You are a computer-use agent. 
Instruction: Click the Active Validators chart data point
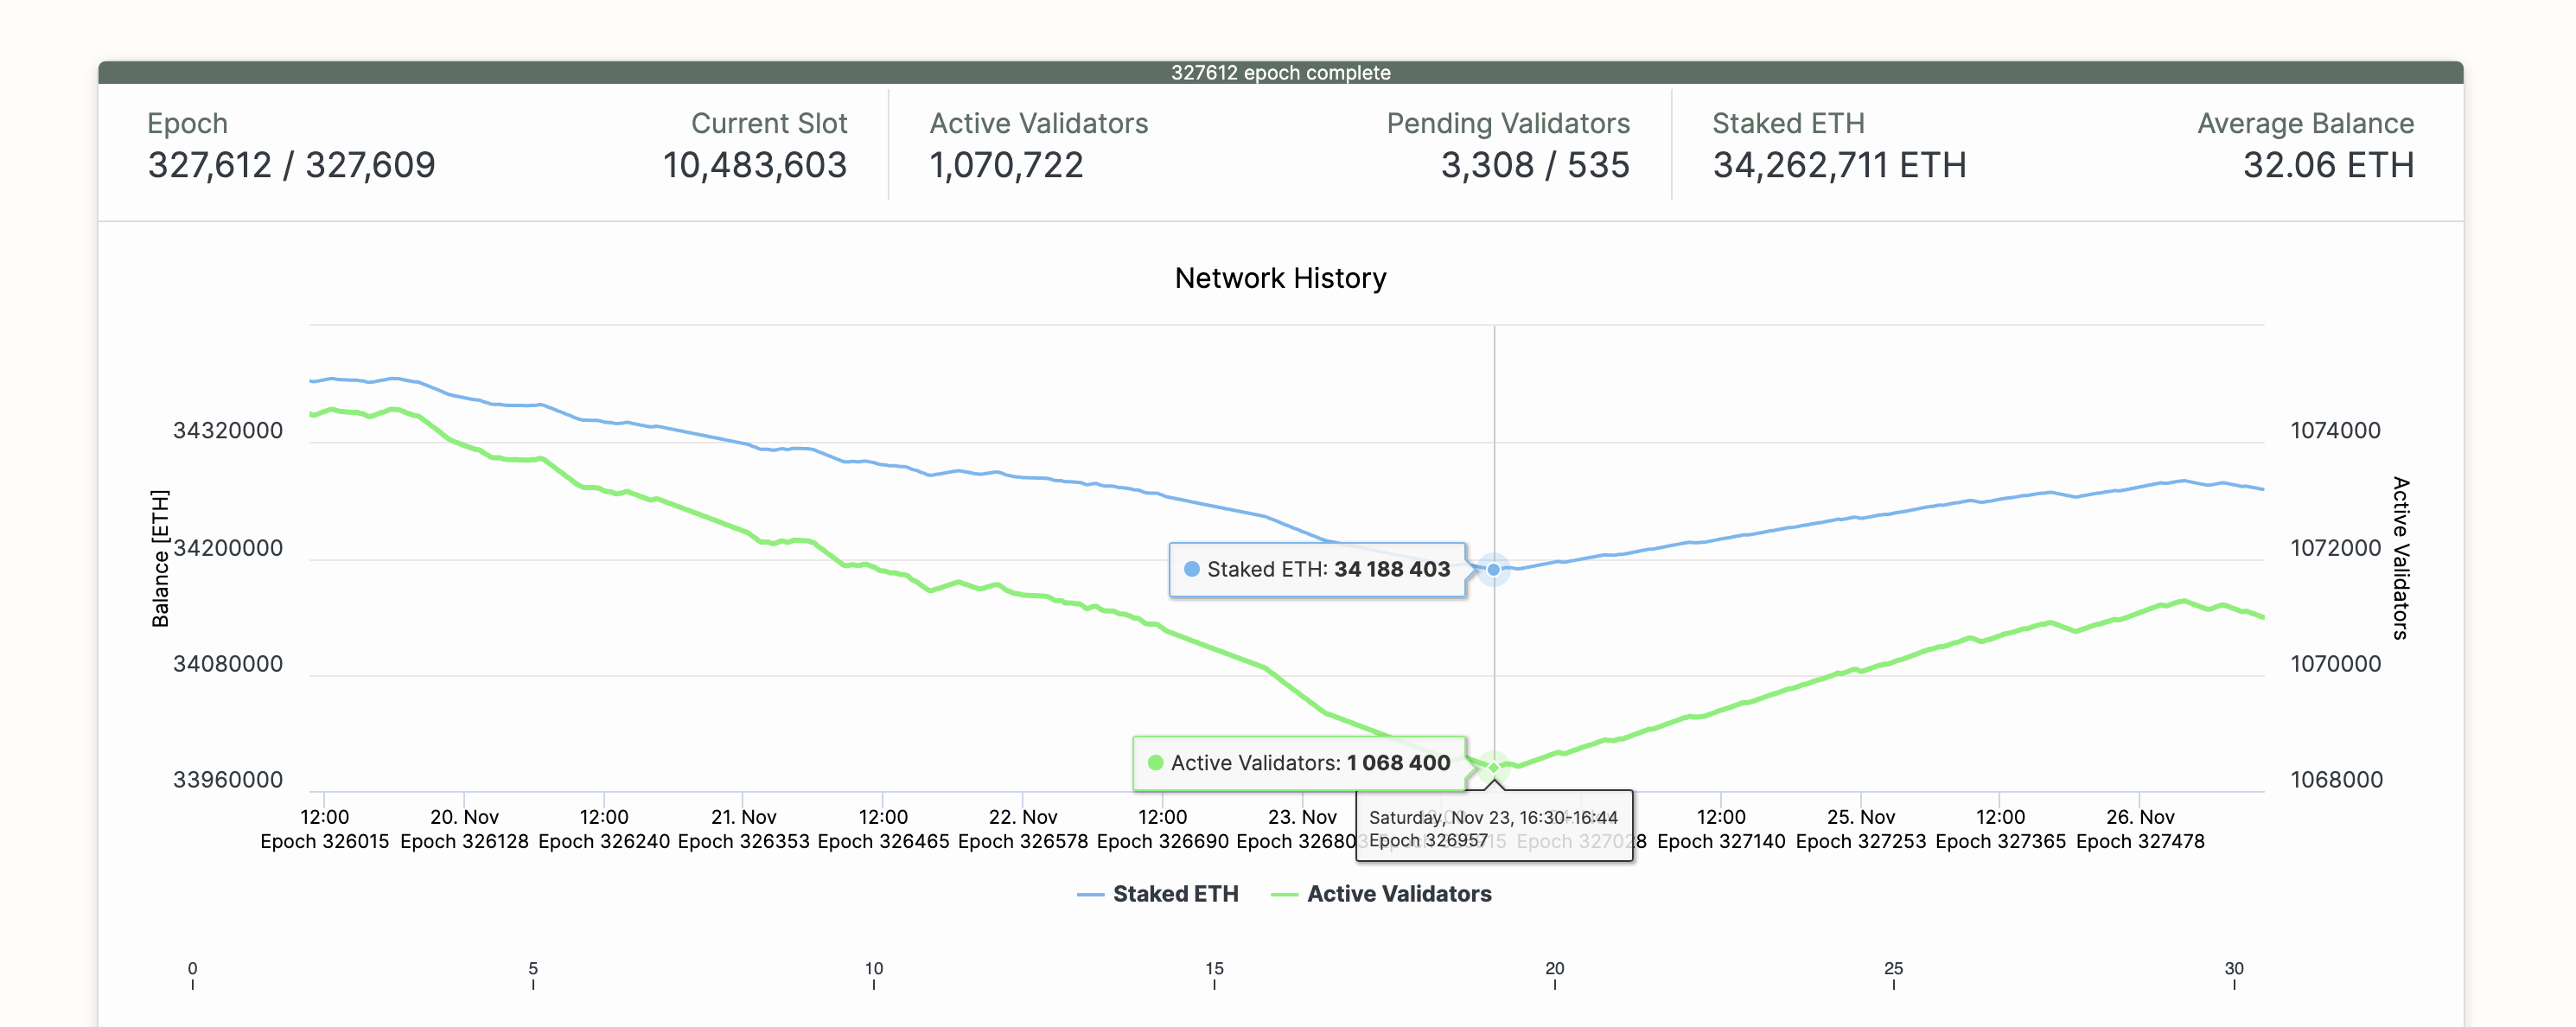(x=1493, y=767)
